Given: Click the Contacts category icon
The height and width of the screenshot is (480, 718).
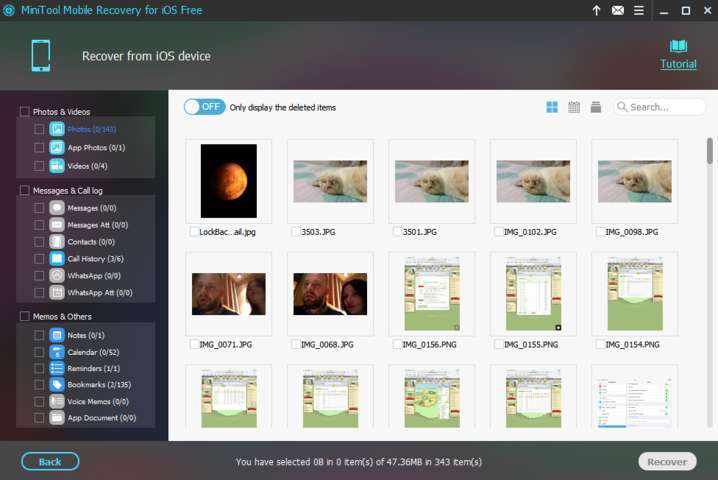Looking at the screenshot, I should pyautogui.click(x=57, y=242).
